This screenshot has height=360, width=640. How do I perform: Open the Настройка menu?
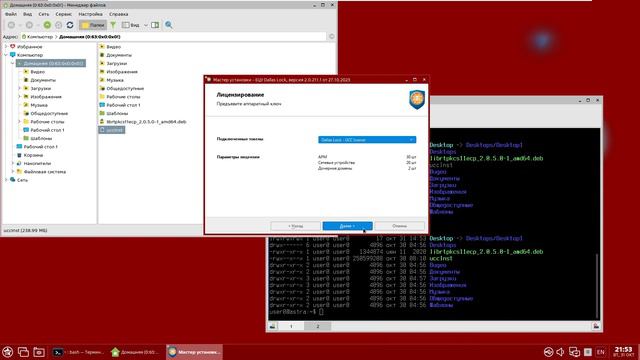point(90,14)
